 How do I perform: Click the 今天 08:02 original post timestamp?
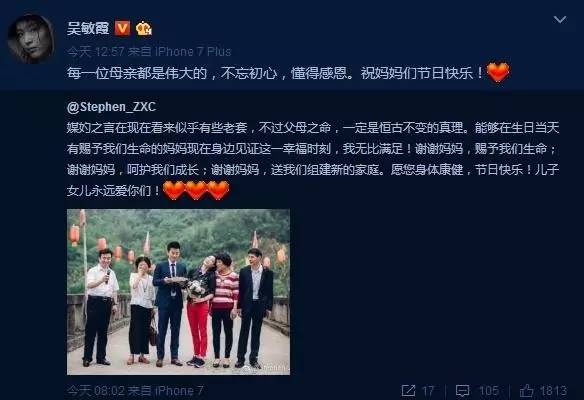click(x=95, y=390)
